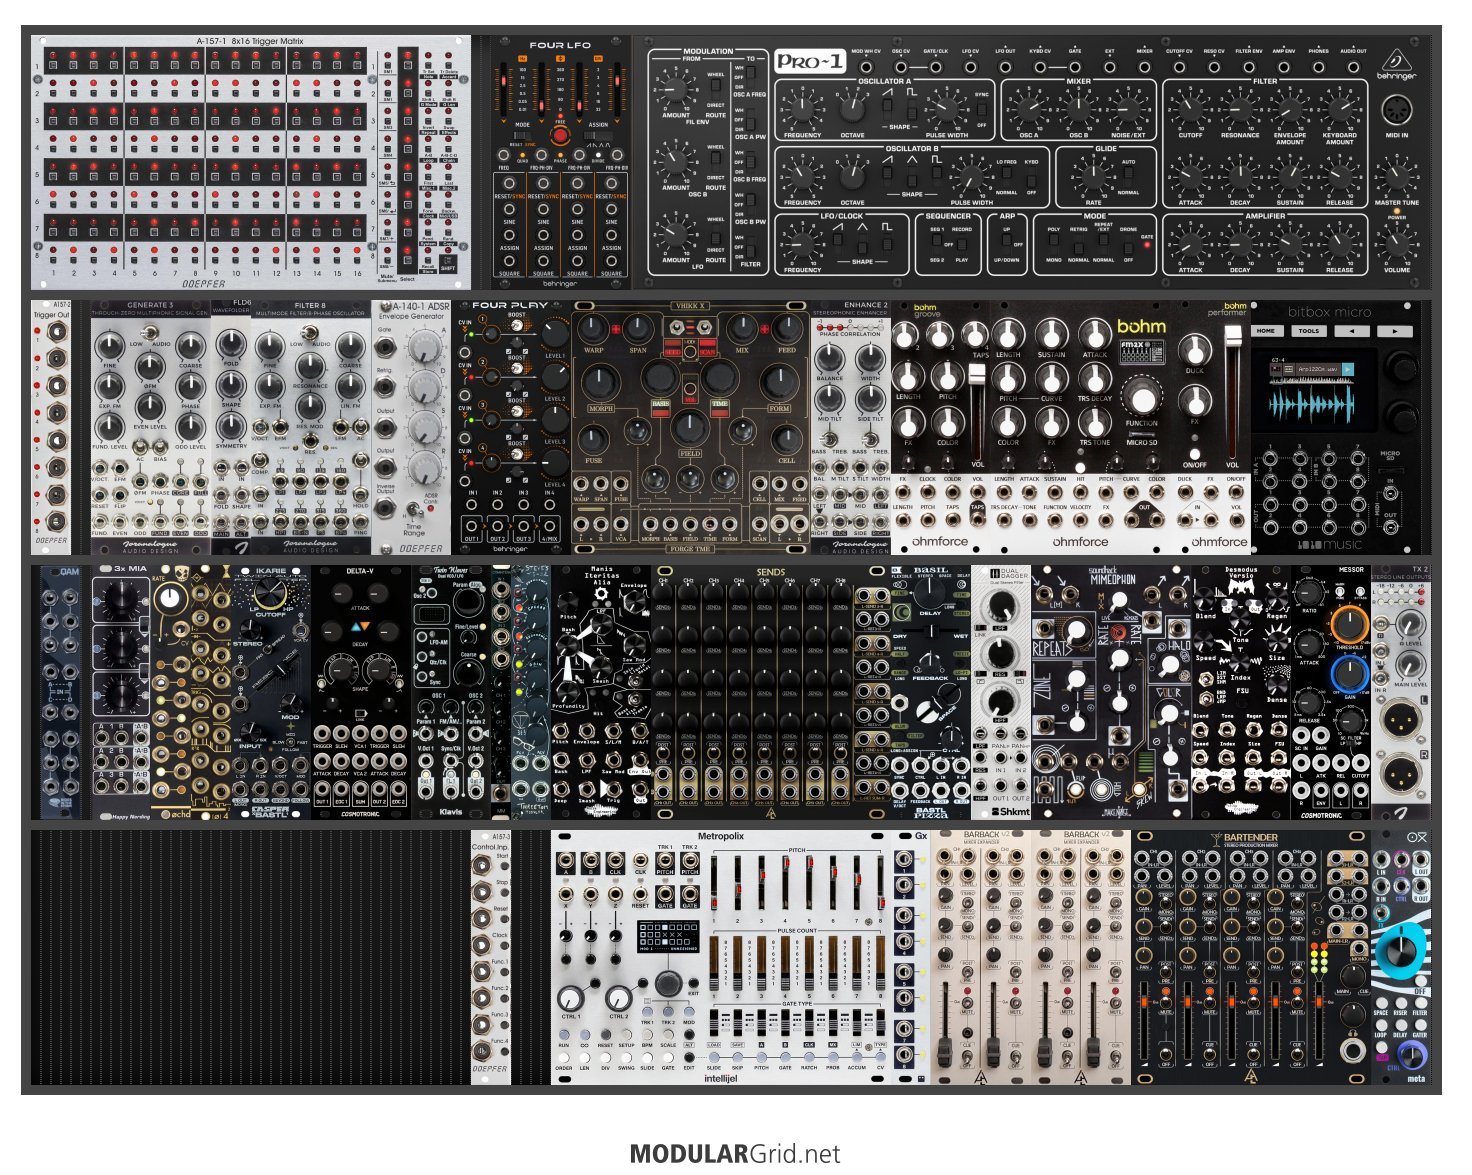Viewport: 1472px width, 1175px height.
Task: Flip the Glide Auto/Normal switch
Action: pos(1128,176)
